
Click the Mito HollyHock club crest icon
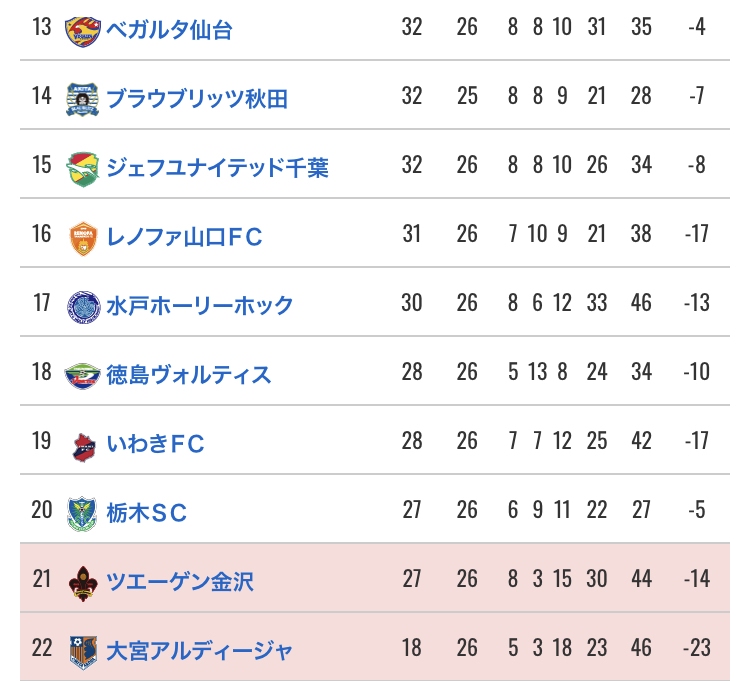pyautogui.click(x=83, y=306)
